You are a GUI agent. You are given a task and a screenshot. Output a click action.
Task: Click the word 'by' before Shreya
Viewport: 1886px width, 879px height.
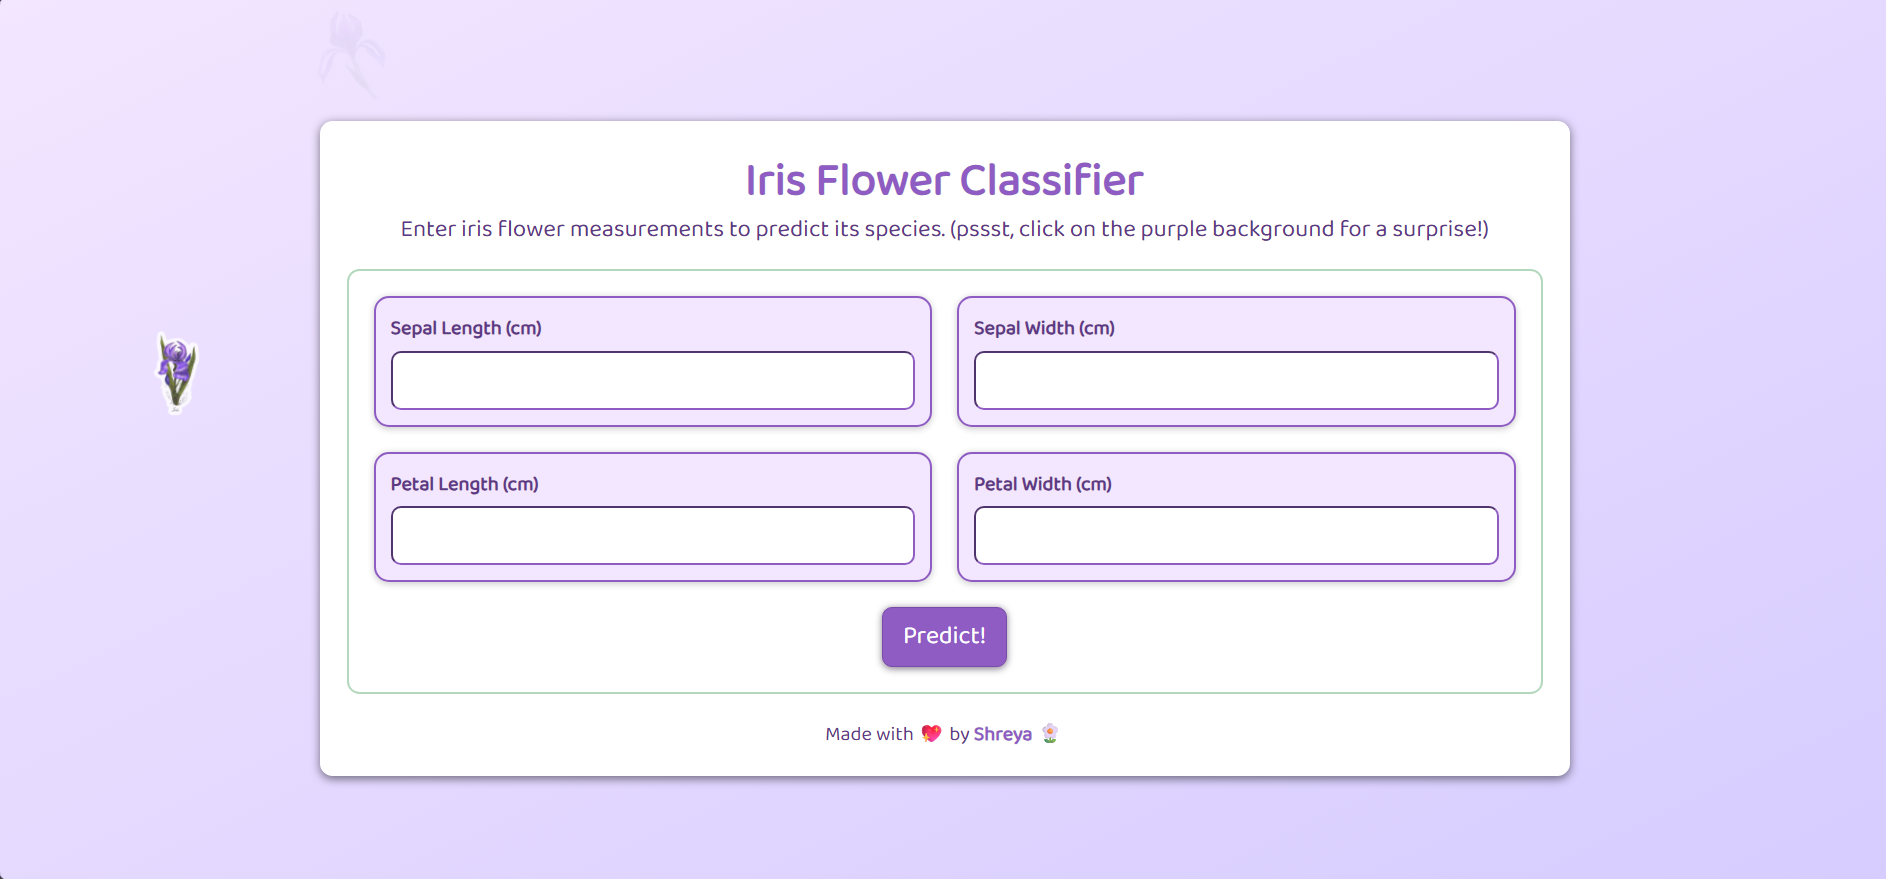pyautogui.click(x=959, y=734)
